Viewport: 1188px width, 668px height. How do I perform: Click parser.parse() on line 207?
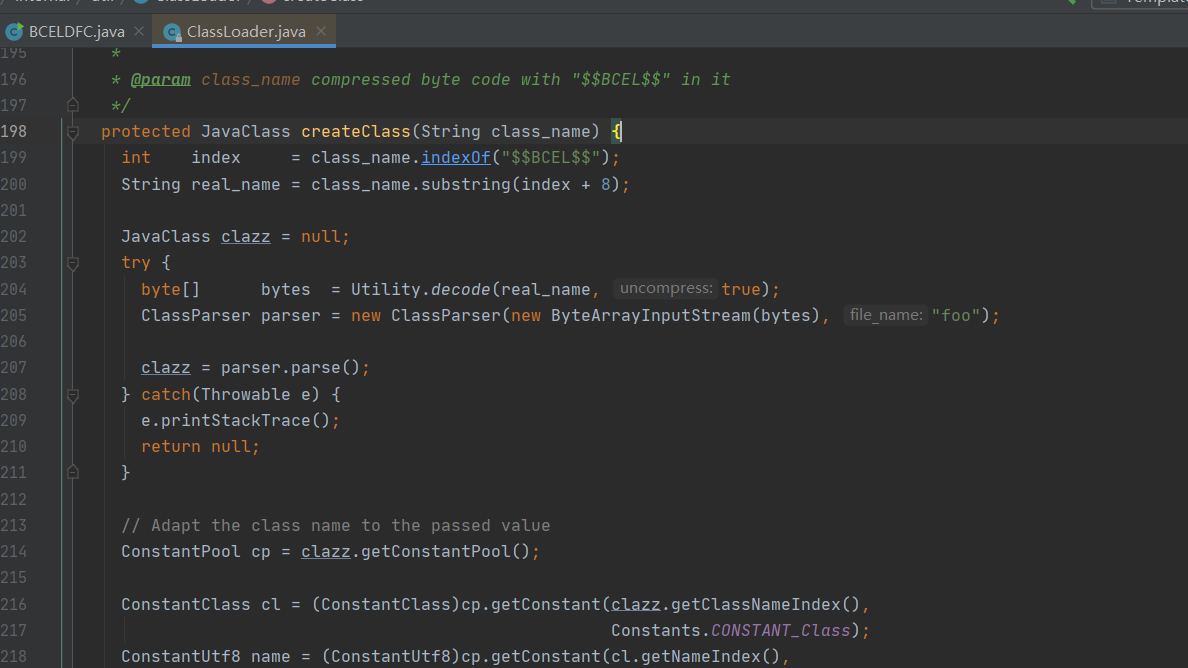point(290,368)
